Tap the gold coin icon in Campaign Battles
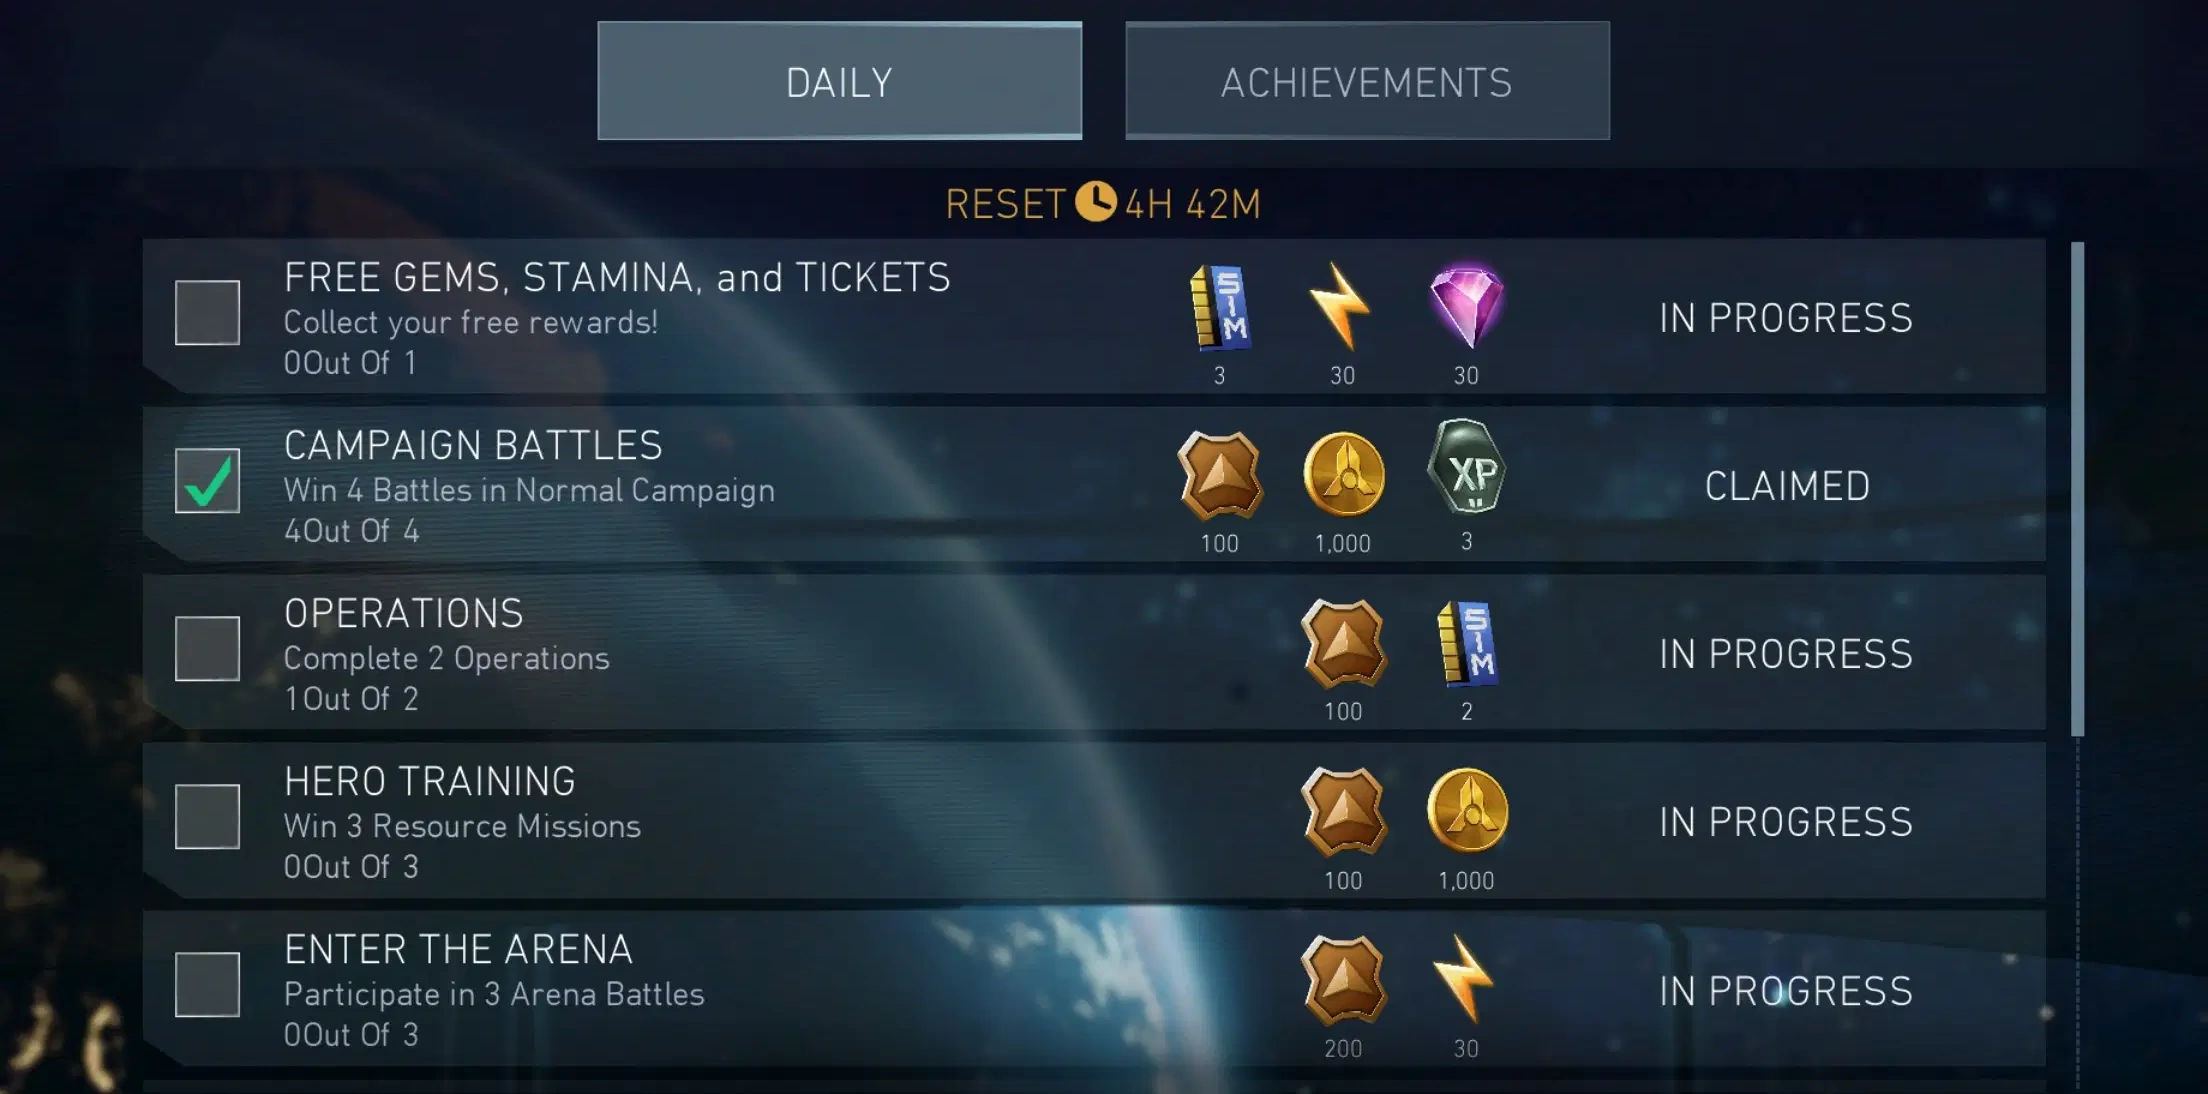This screenshot has width=2208, height=1094. (1343, 474)
